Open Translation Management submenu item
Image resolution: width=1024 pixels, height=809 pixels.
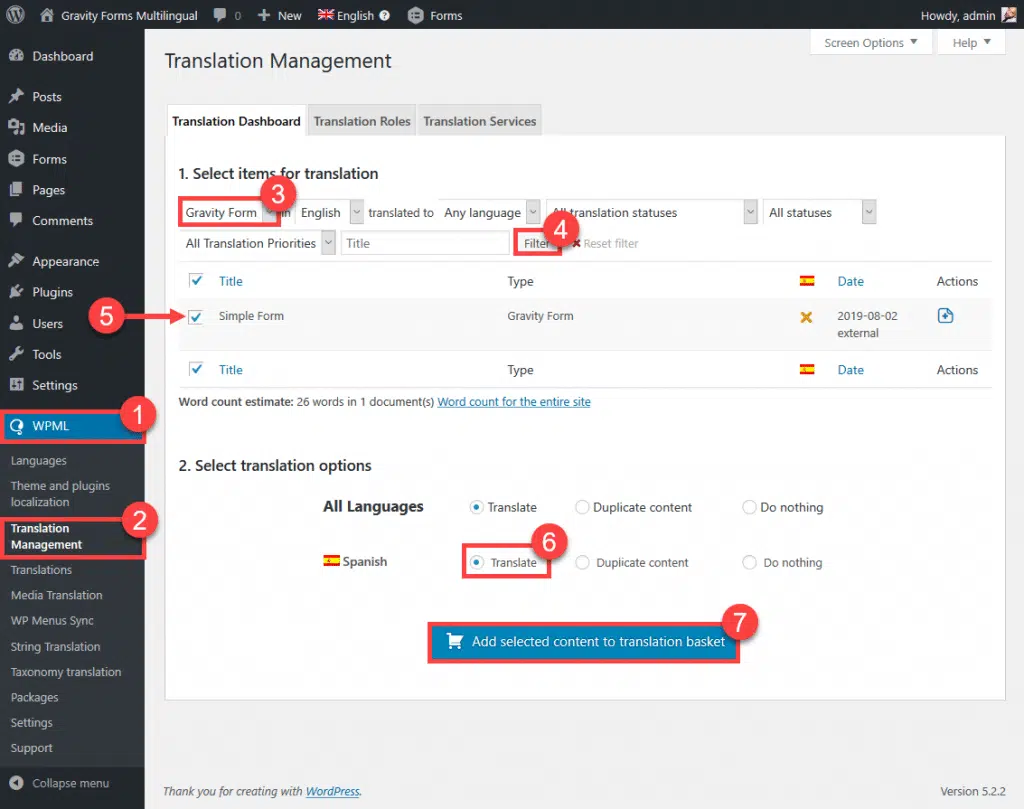[x=46, y=537]
